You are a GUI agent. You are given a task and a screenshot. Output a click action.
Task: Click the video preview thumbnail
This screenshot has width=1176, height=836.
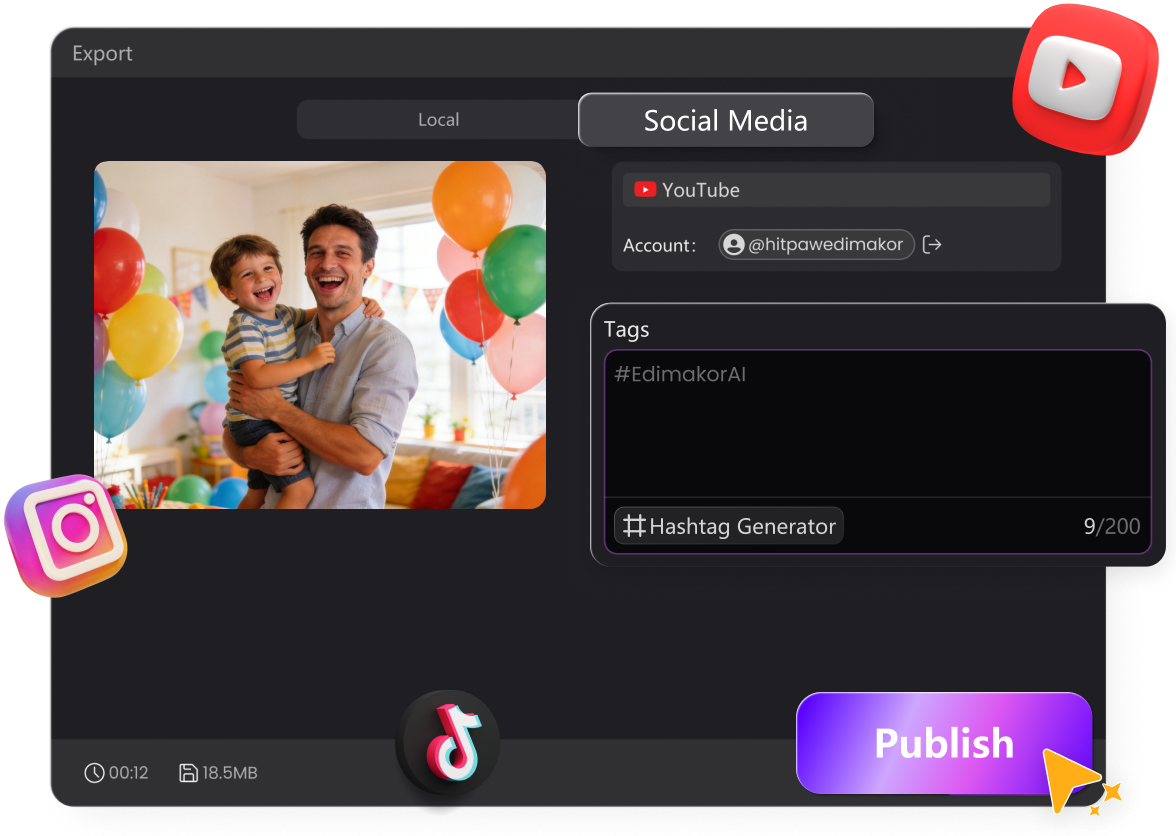pyautogui.click(x=320, y=335)
